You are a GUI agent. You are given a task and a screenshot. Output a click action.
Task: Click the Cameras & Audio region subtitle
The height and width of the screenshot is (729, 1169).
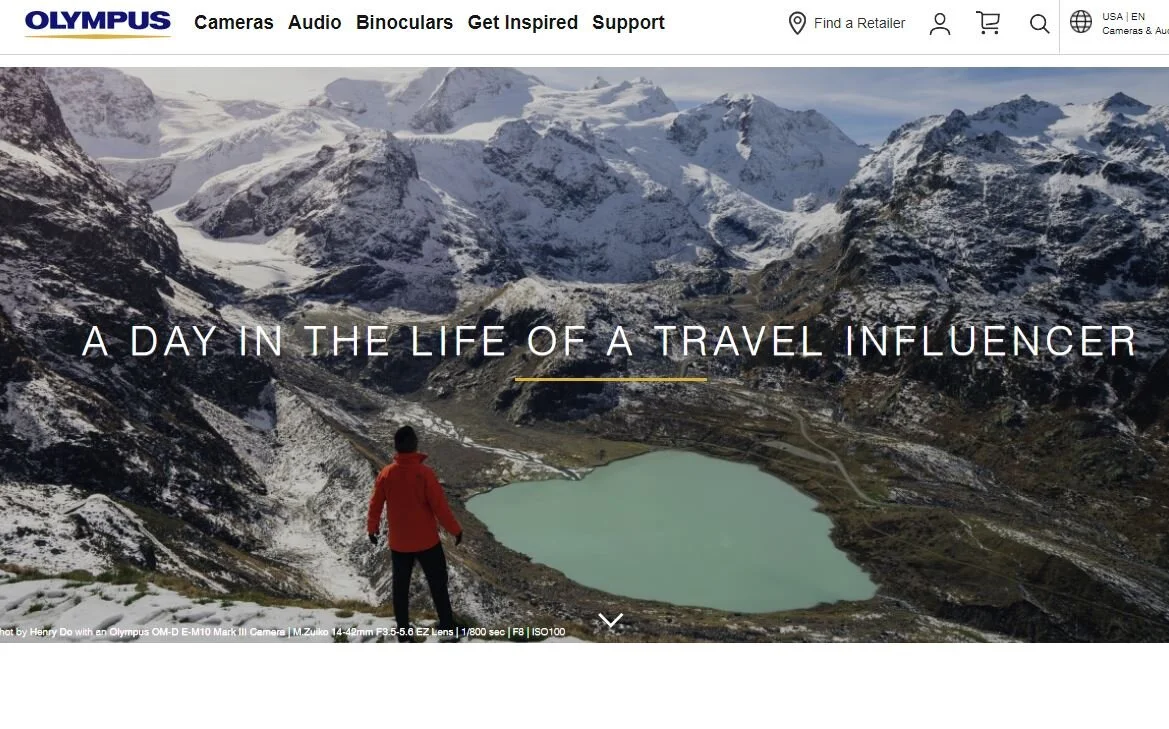pos(1135,31)
